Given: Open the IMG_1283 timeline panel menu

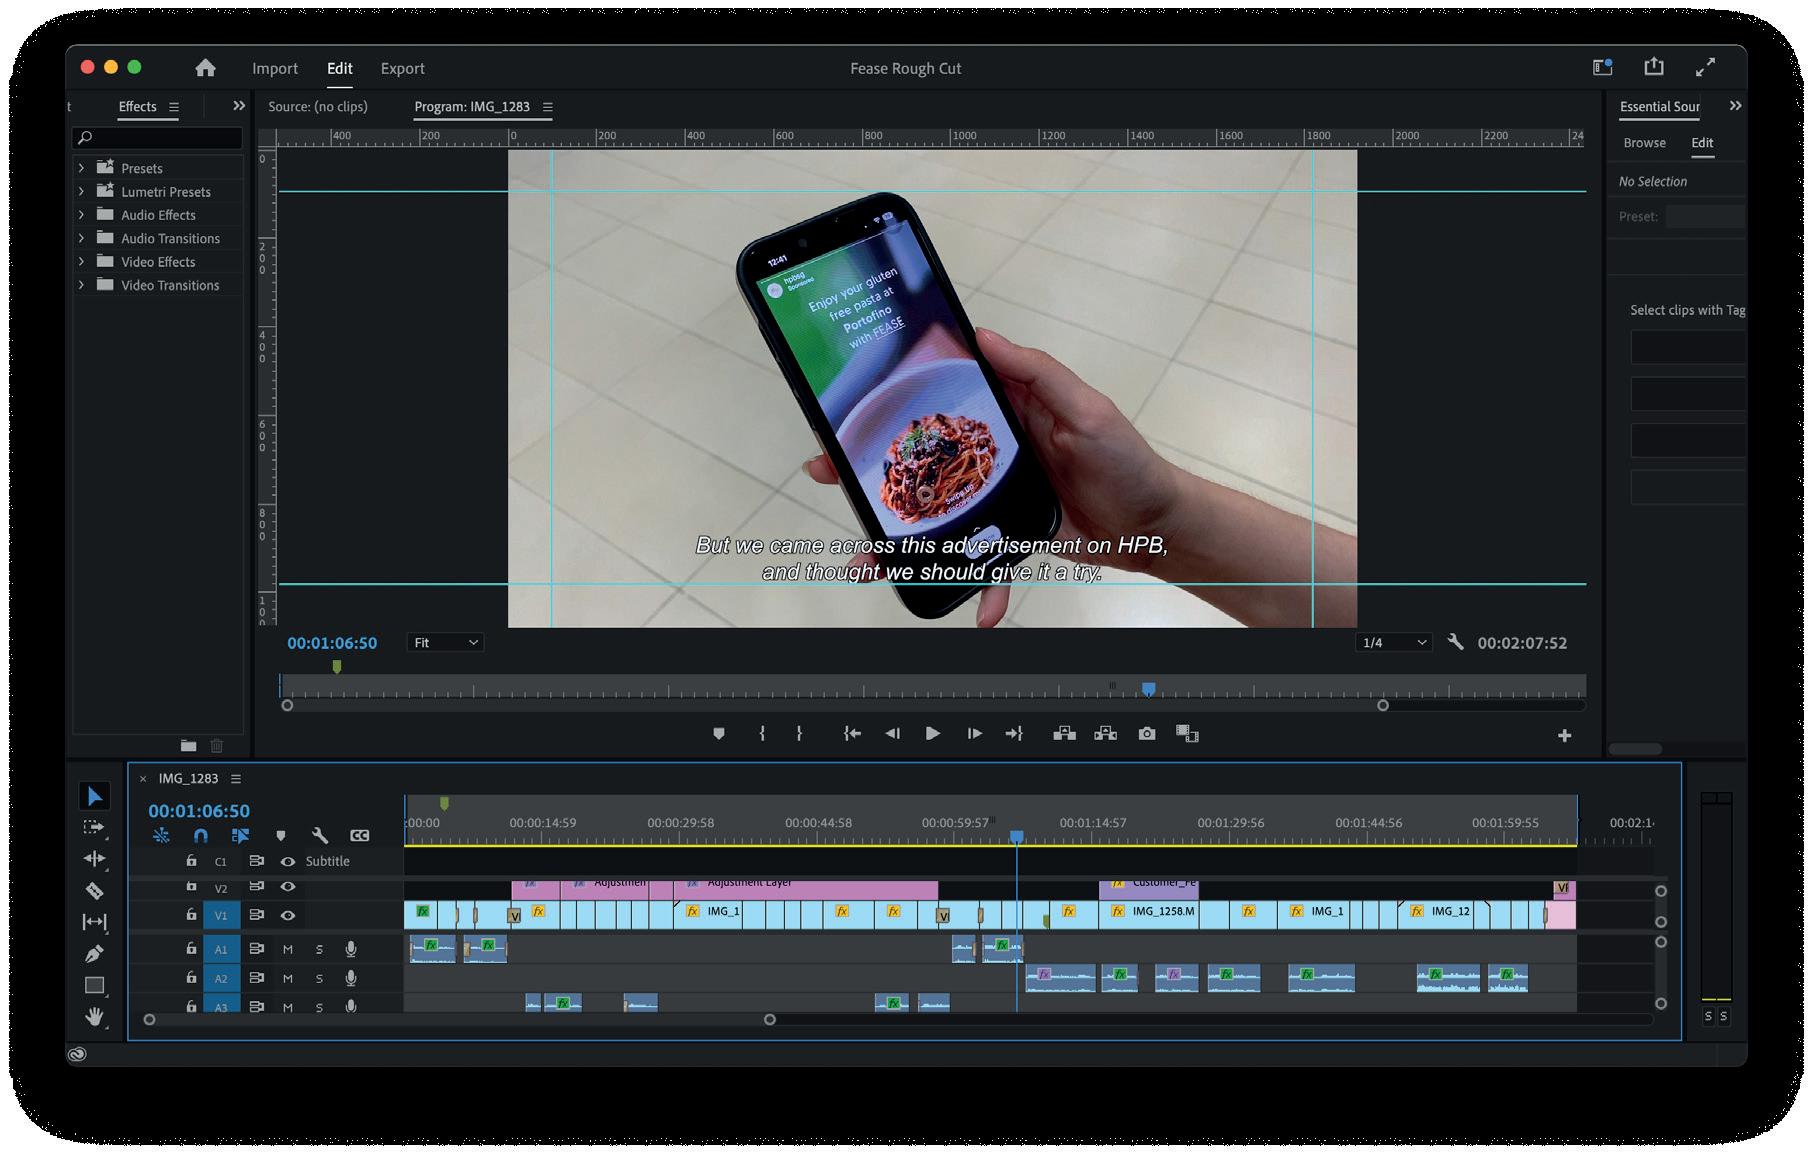Looking at the screenshot, I should click(x=236, y=778).
